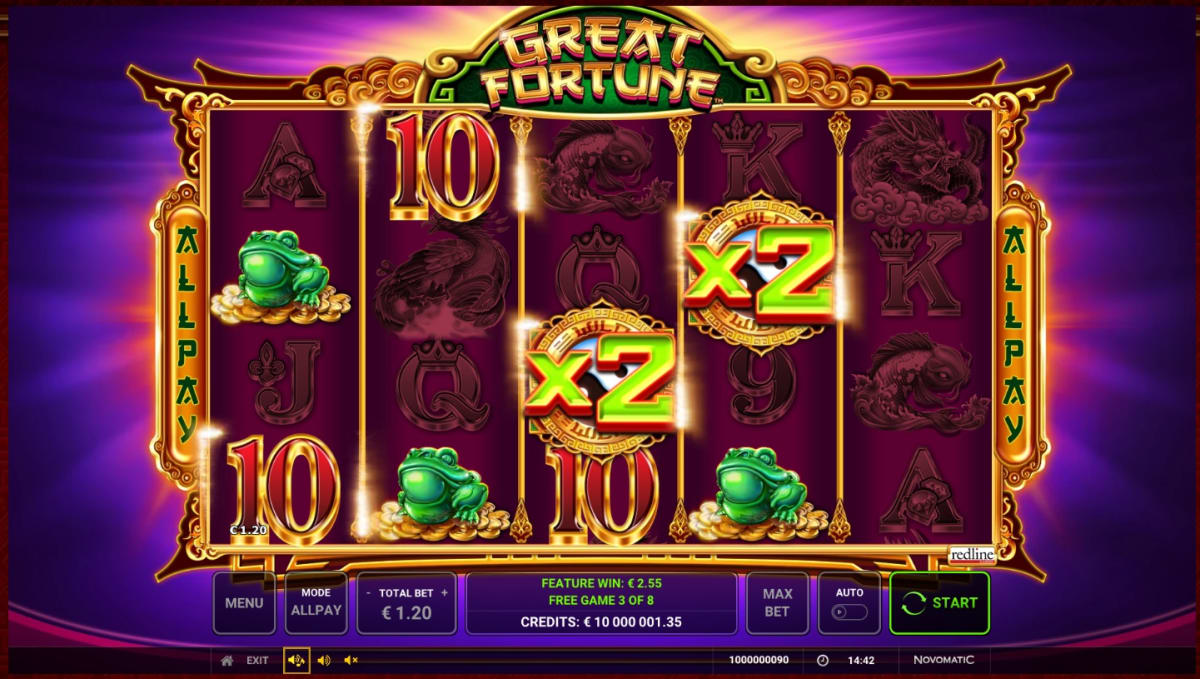Click the redline logo badge
The height and width of the screenshot is (679, 1200).
pyautogui.click(x=971, y=554)
